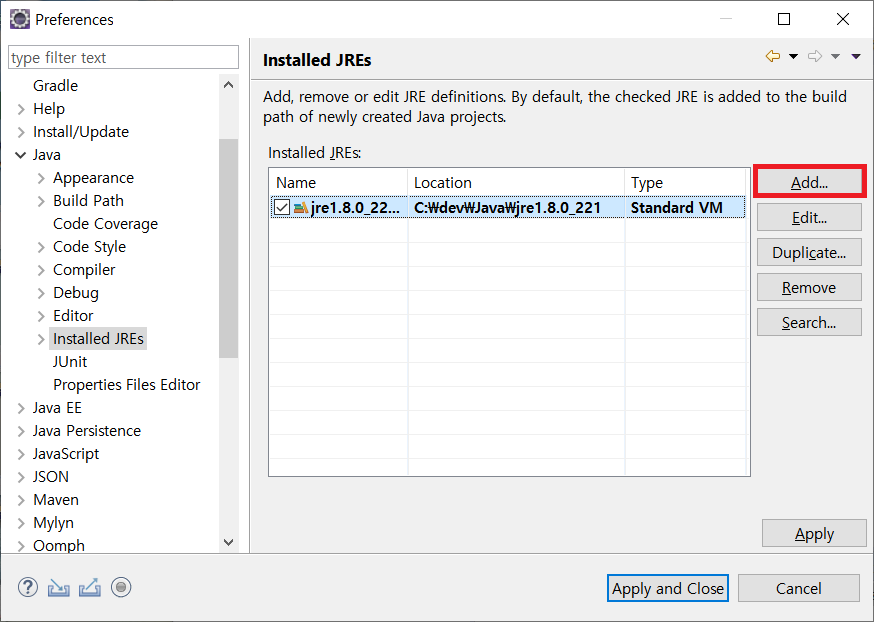
Task: Expand the Java Persistence node
Action: point(21,431)
